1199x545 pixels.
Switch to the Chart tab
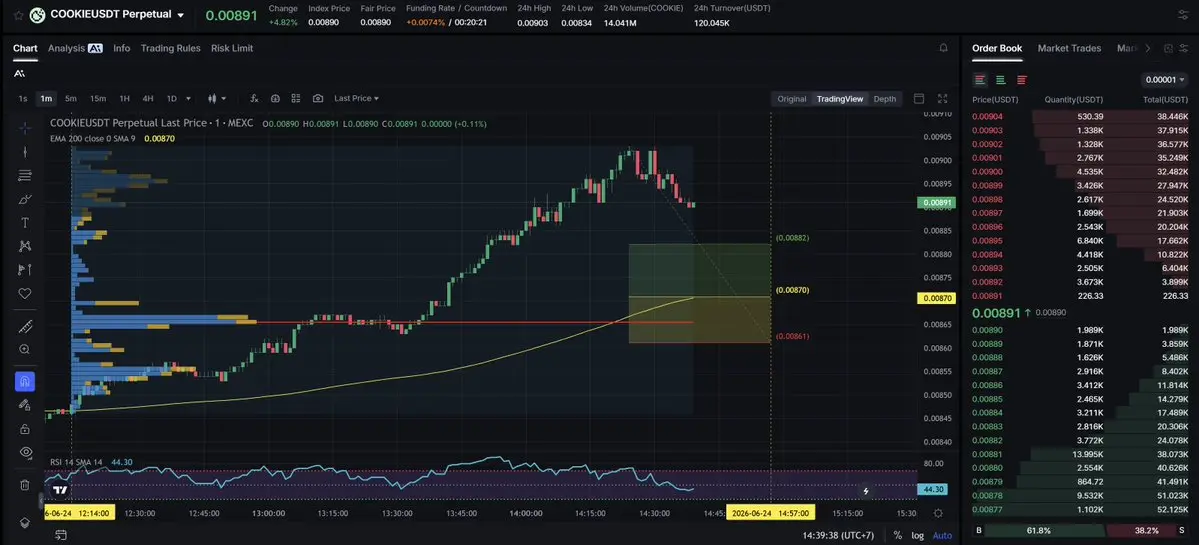point(25,48)
